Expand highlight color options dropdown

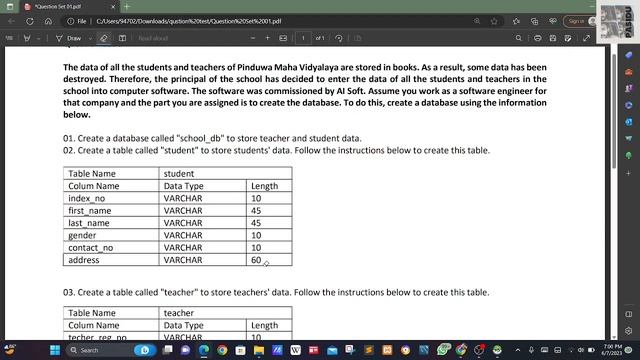[x=38, y=38]
